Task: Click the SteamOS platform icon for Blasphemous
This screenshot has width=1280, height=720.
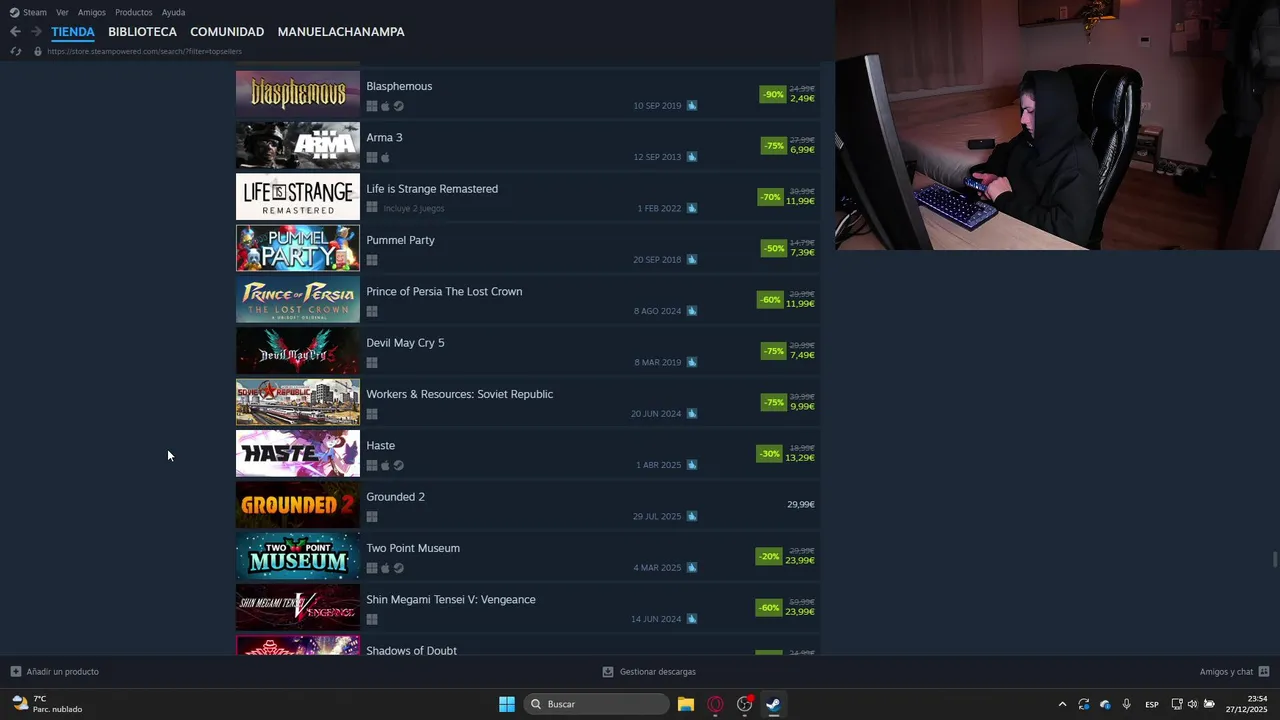Action: [x=398, y=106]
